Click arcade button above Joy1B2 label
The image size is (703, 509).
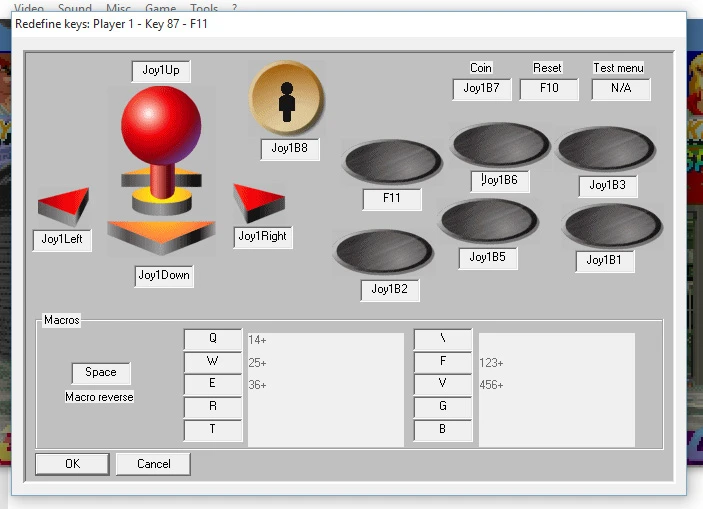coord(384,252)
